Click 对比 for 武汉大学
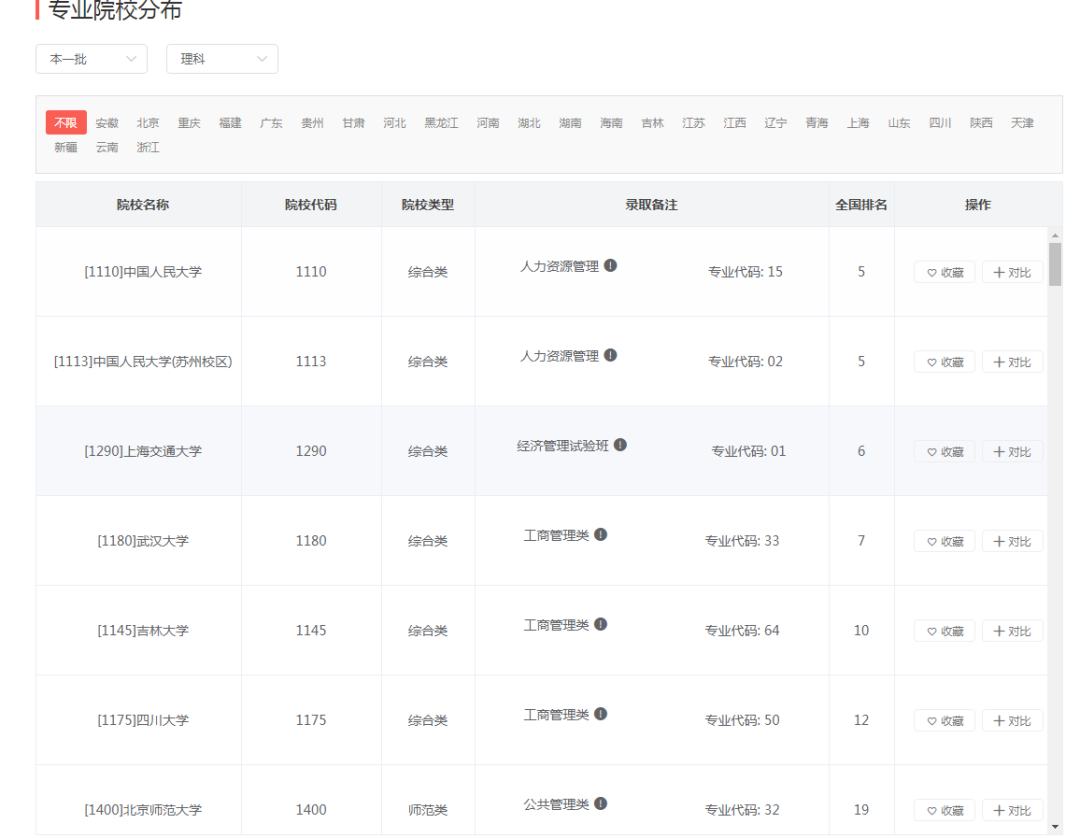The width and height of the screenshot is (1080, 838). pyautogui.click(x=1012, y=542)
